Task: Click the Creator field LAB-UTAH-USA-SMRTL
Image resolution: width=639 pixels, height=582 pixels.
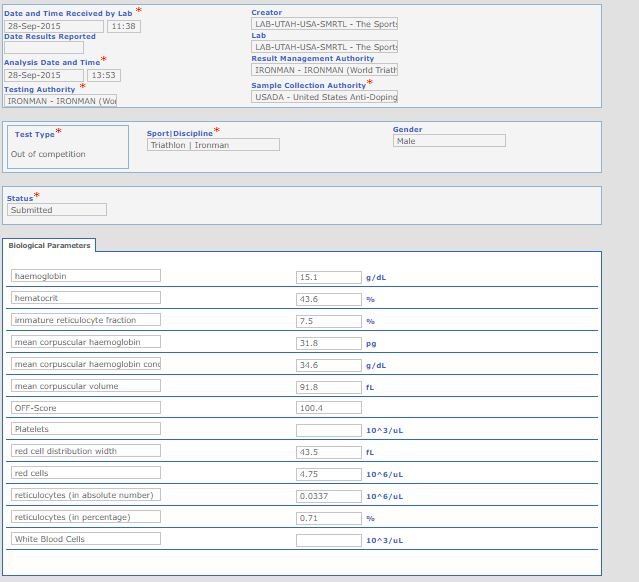Action: [x=324, y=24]
